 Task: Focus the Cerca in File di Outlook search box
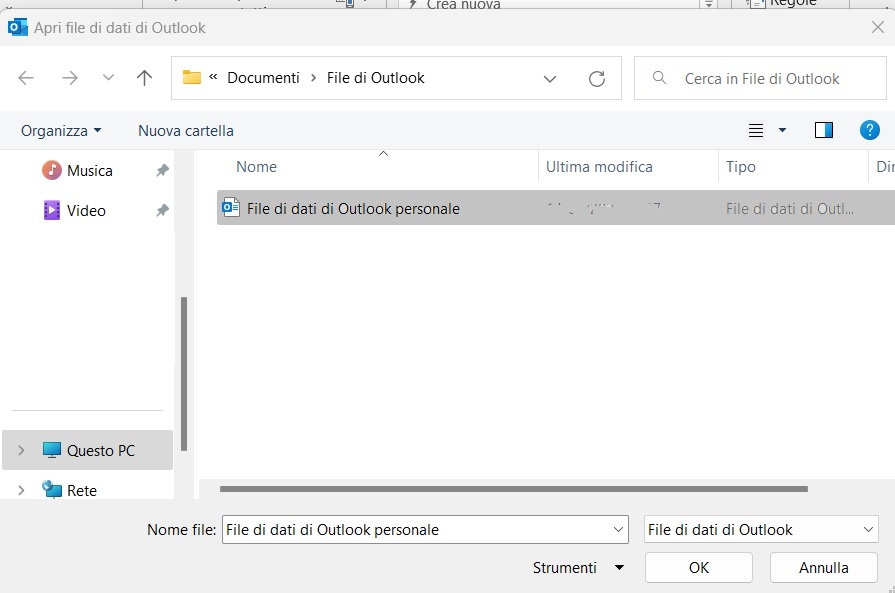760,78
